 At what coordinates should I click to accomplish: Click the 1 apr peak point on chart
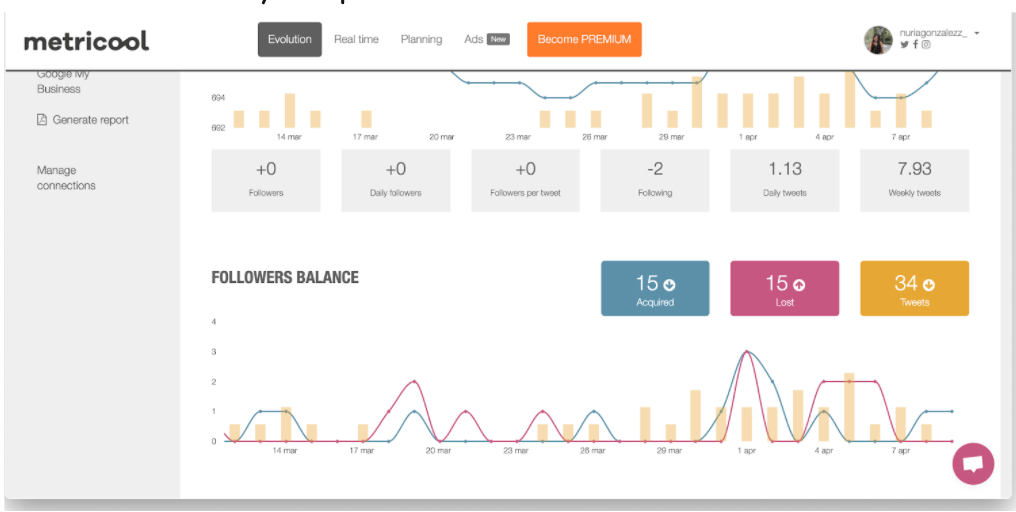[746, 352]
